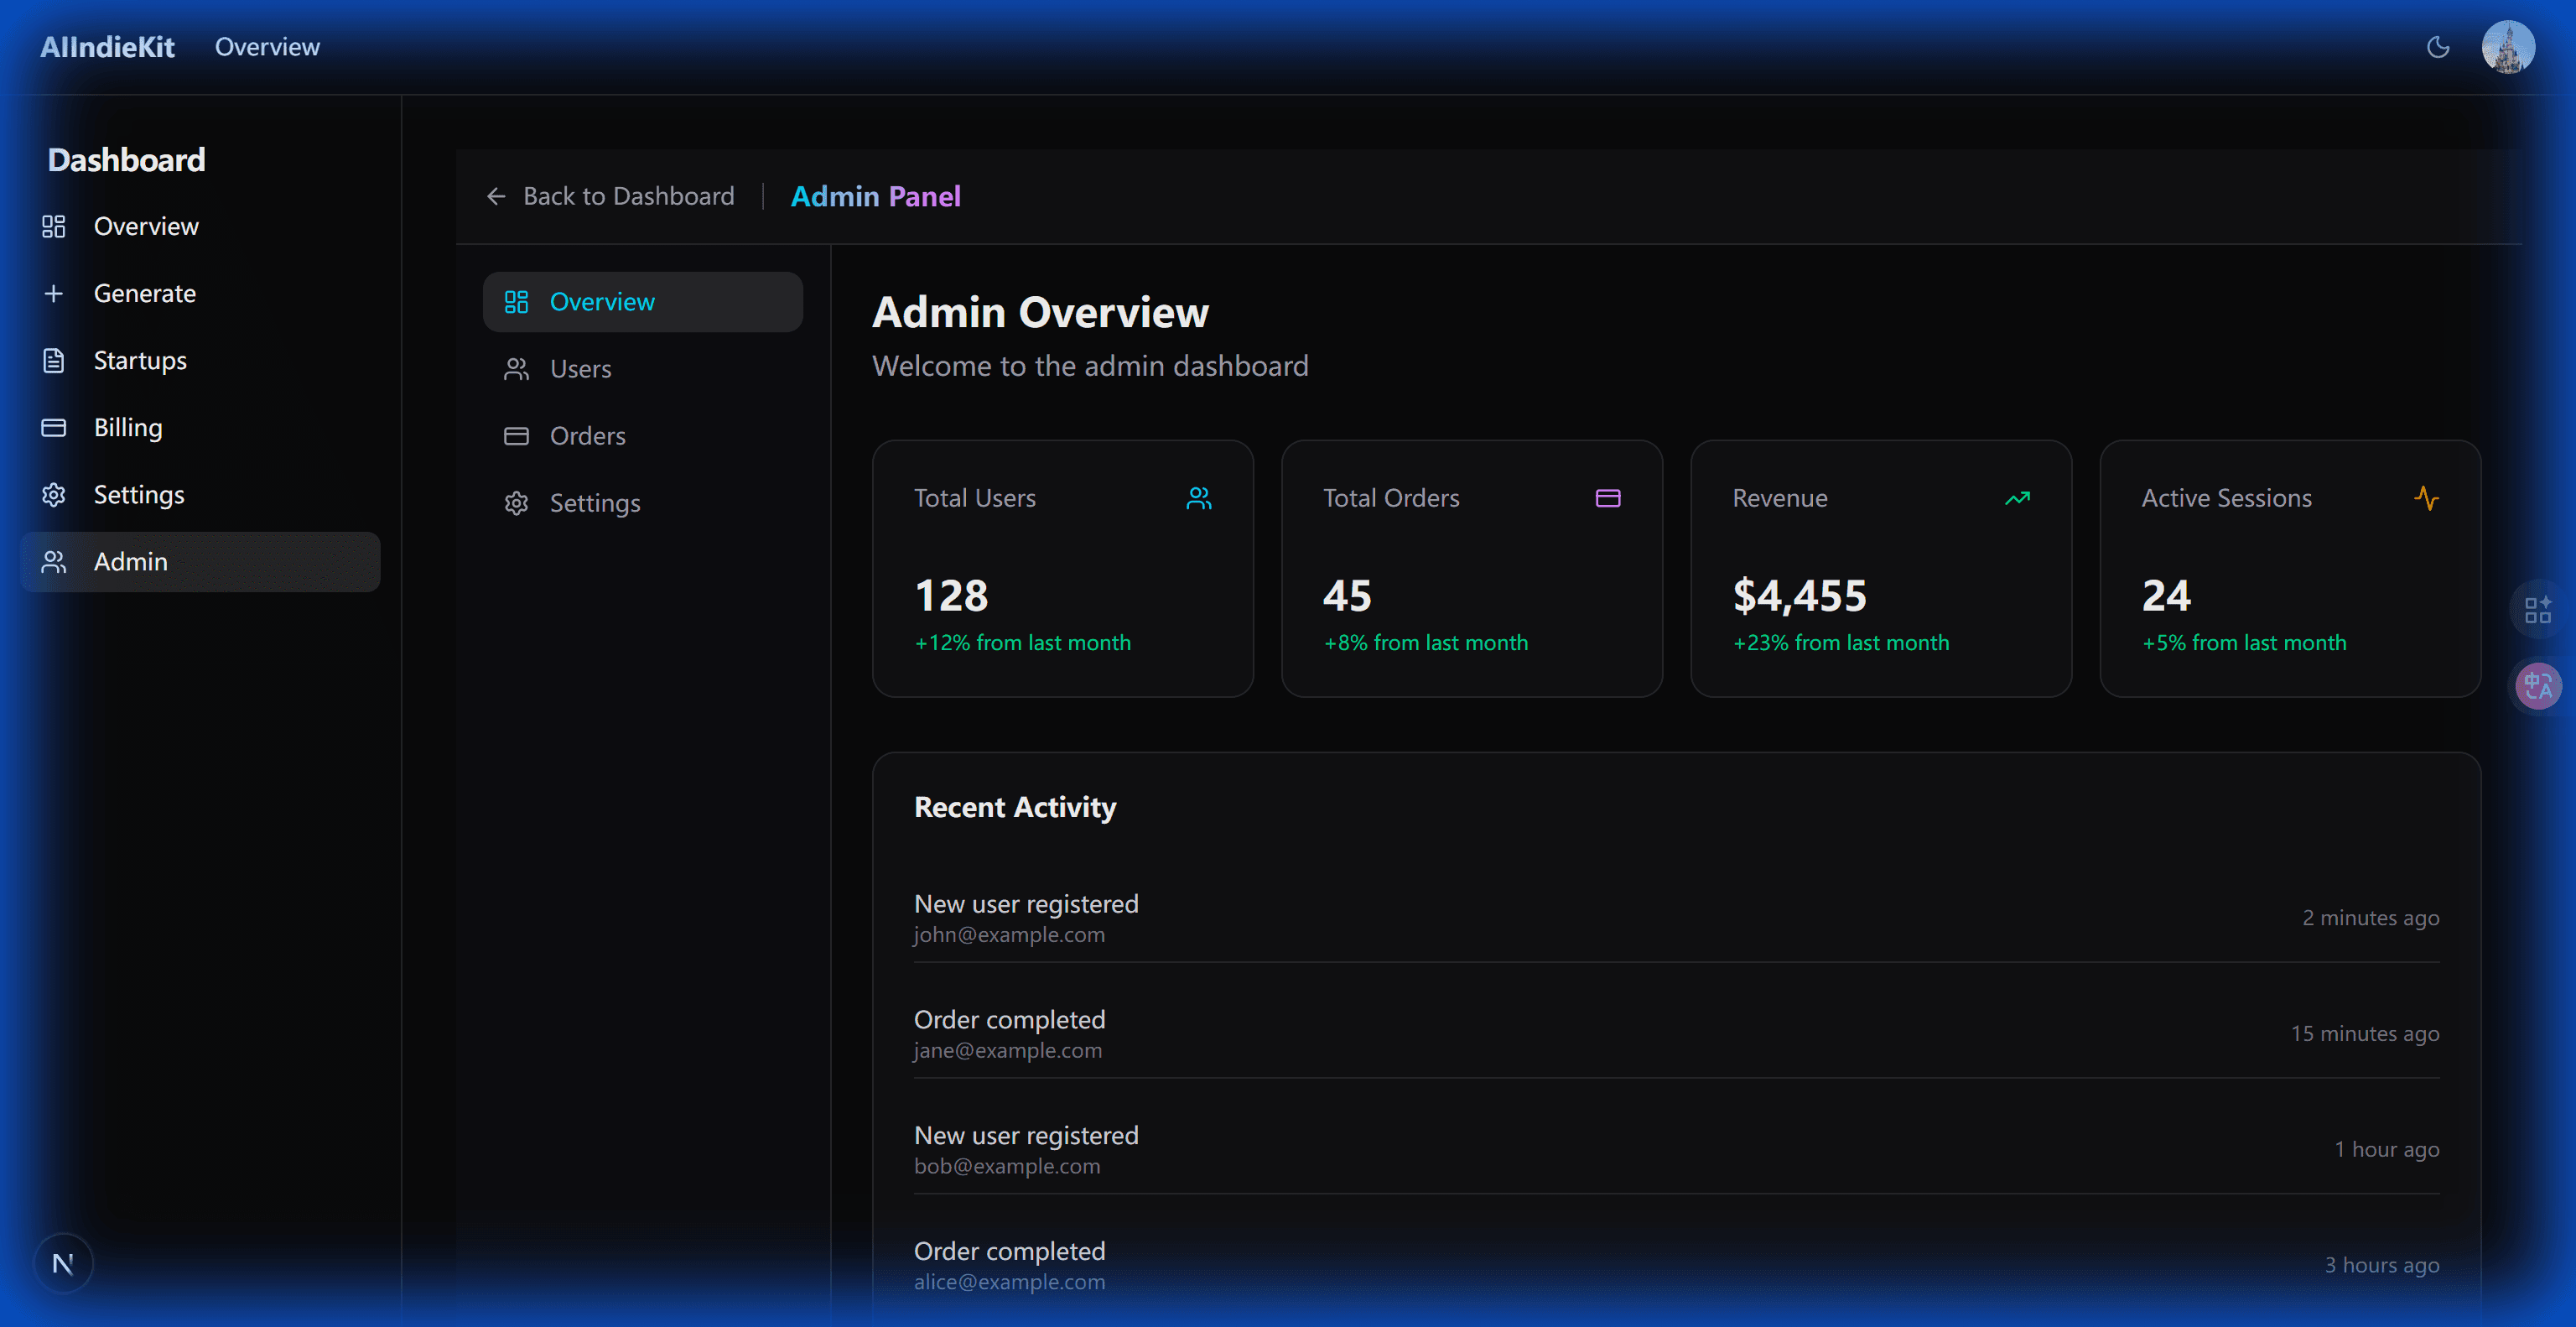Select the Overview tab in top navigation
Image resolution: width=2576 pixels, height=1327 pixels.
(x=267, y=46)
